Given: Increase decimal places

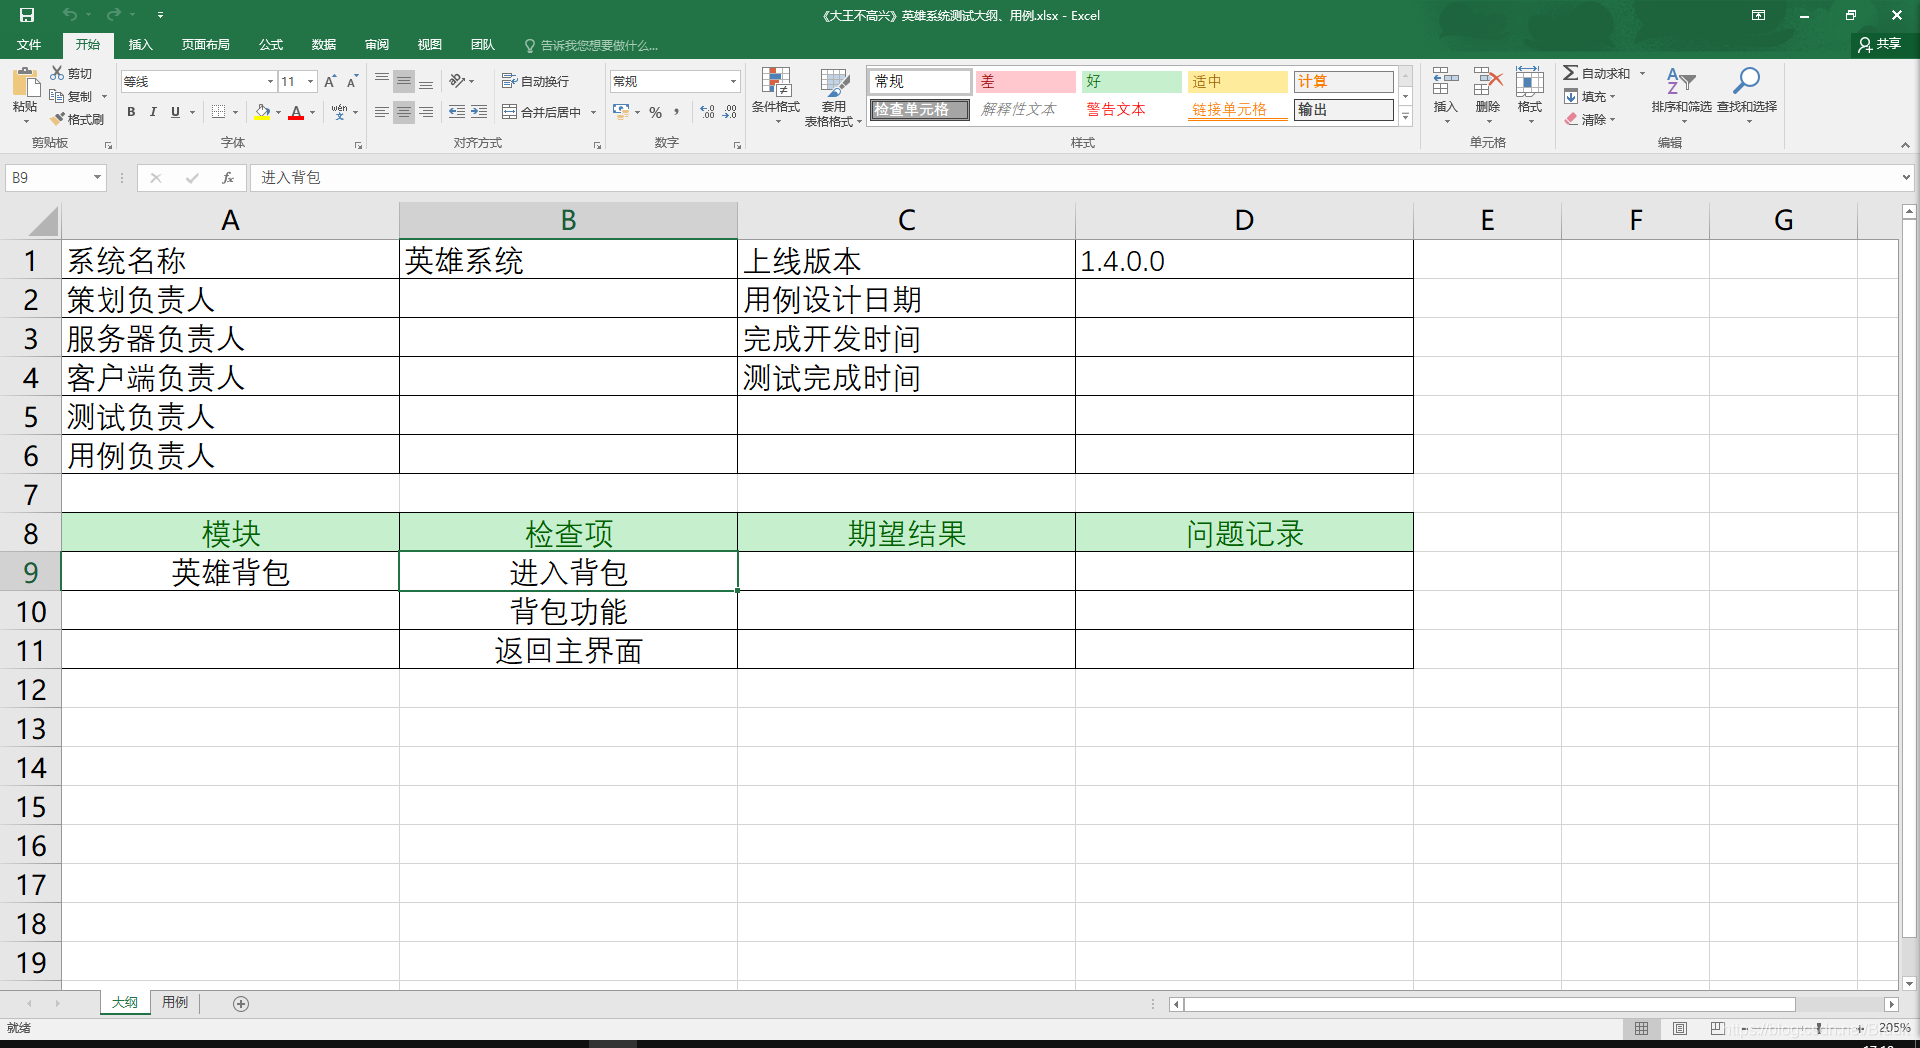Looking at the screenshot, I should point(708,112).
